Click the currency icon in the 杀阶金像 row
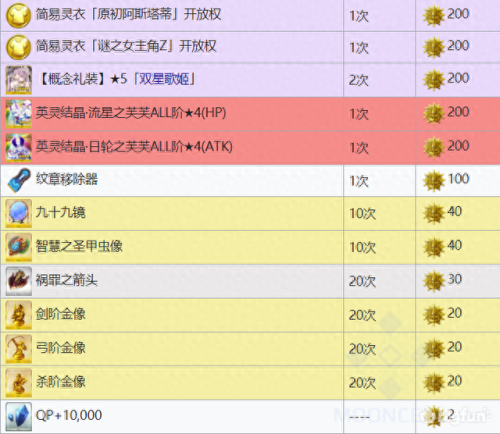 (434, 383)
